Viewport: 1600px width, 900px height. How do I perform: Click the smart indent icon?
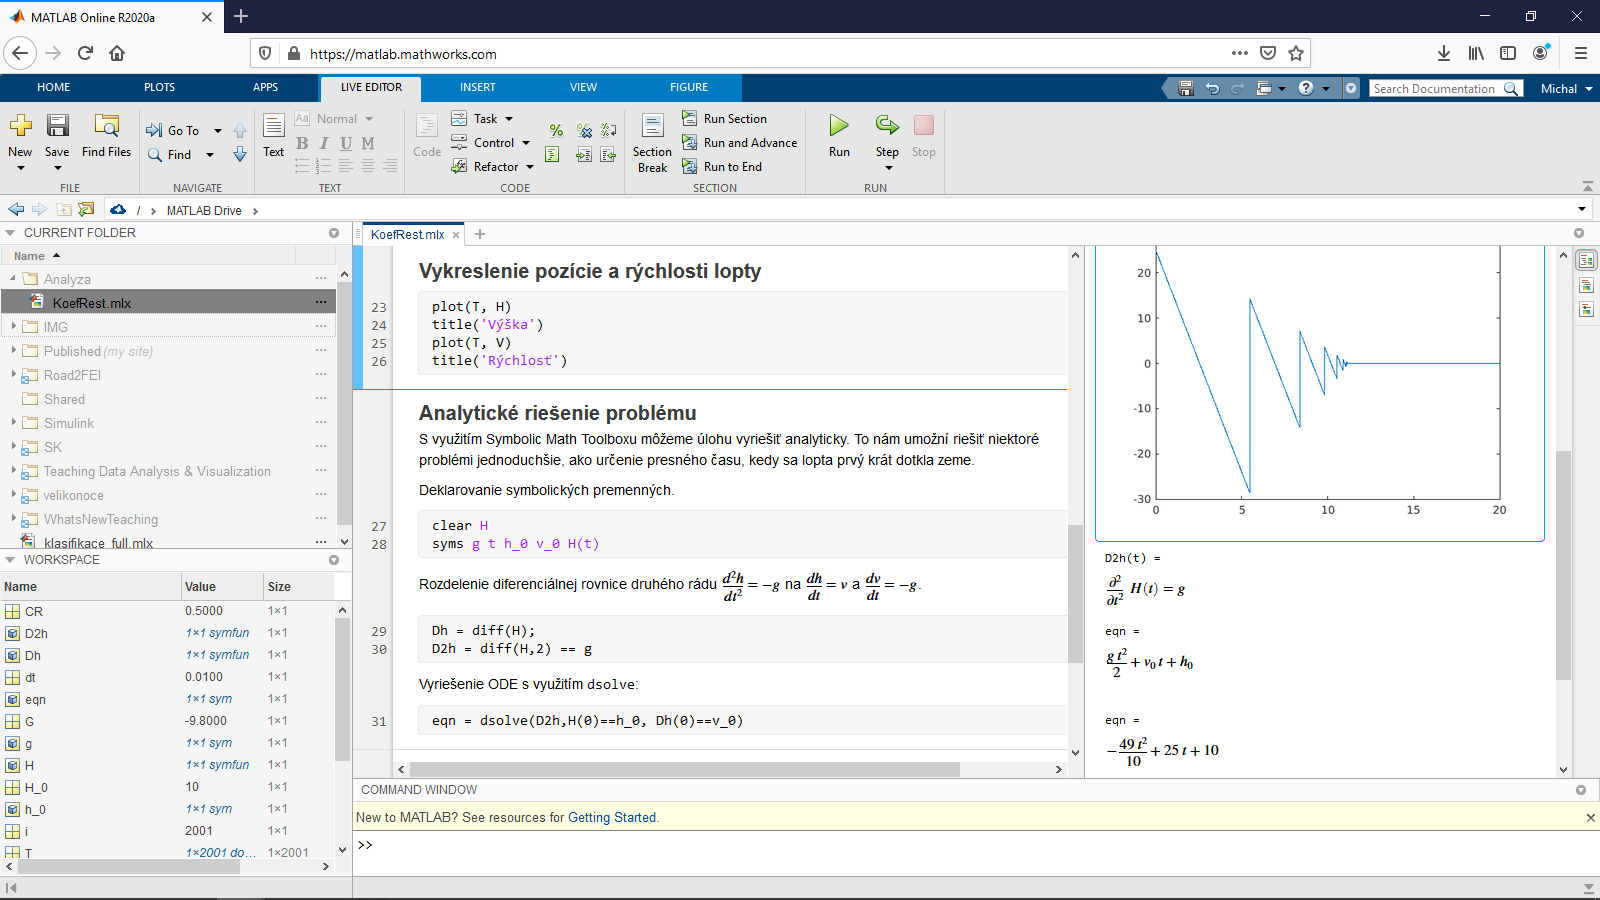point(552,155)
